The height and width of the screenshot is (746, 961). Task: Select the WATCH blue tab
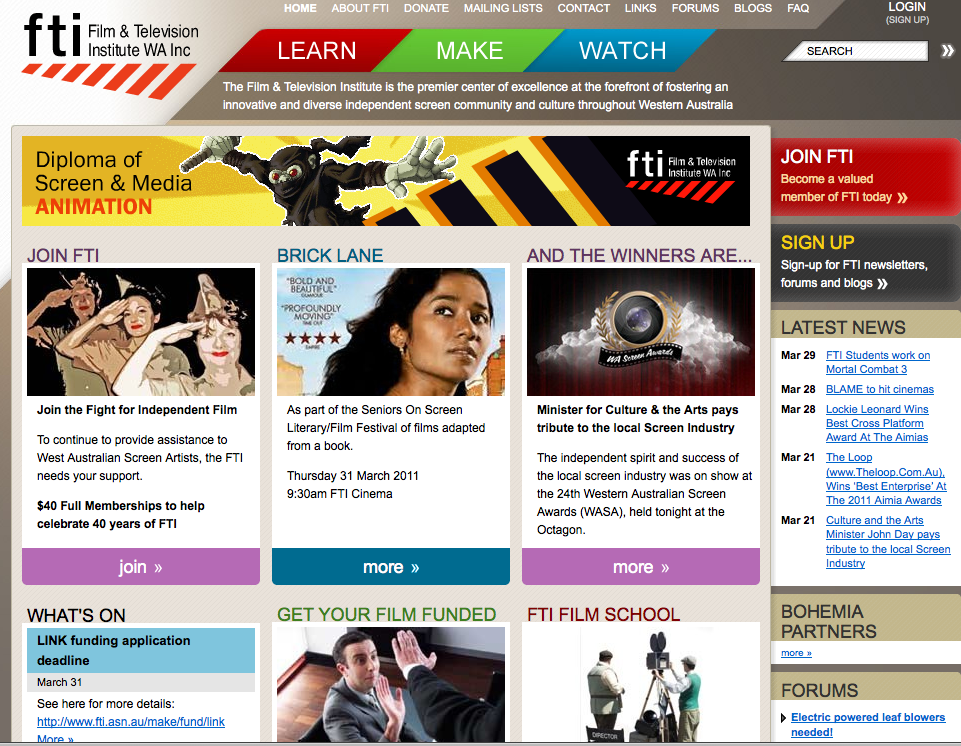pyautogui.click(x=622, y=51)
